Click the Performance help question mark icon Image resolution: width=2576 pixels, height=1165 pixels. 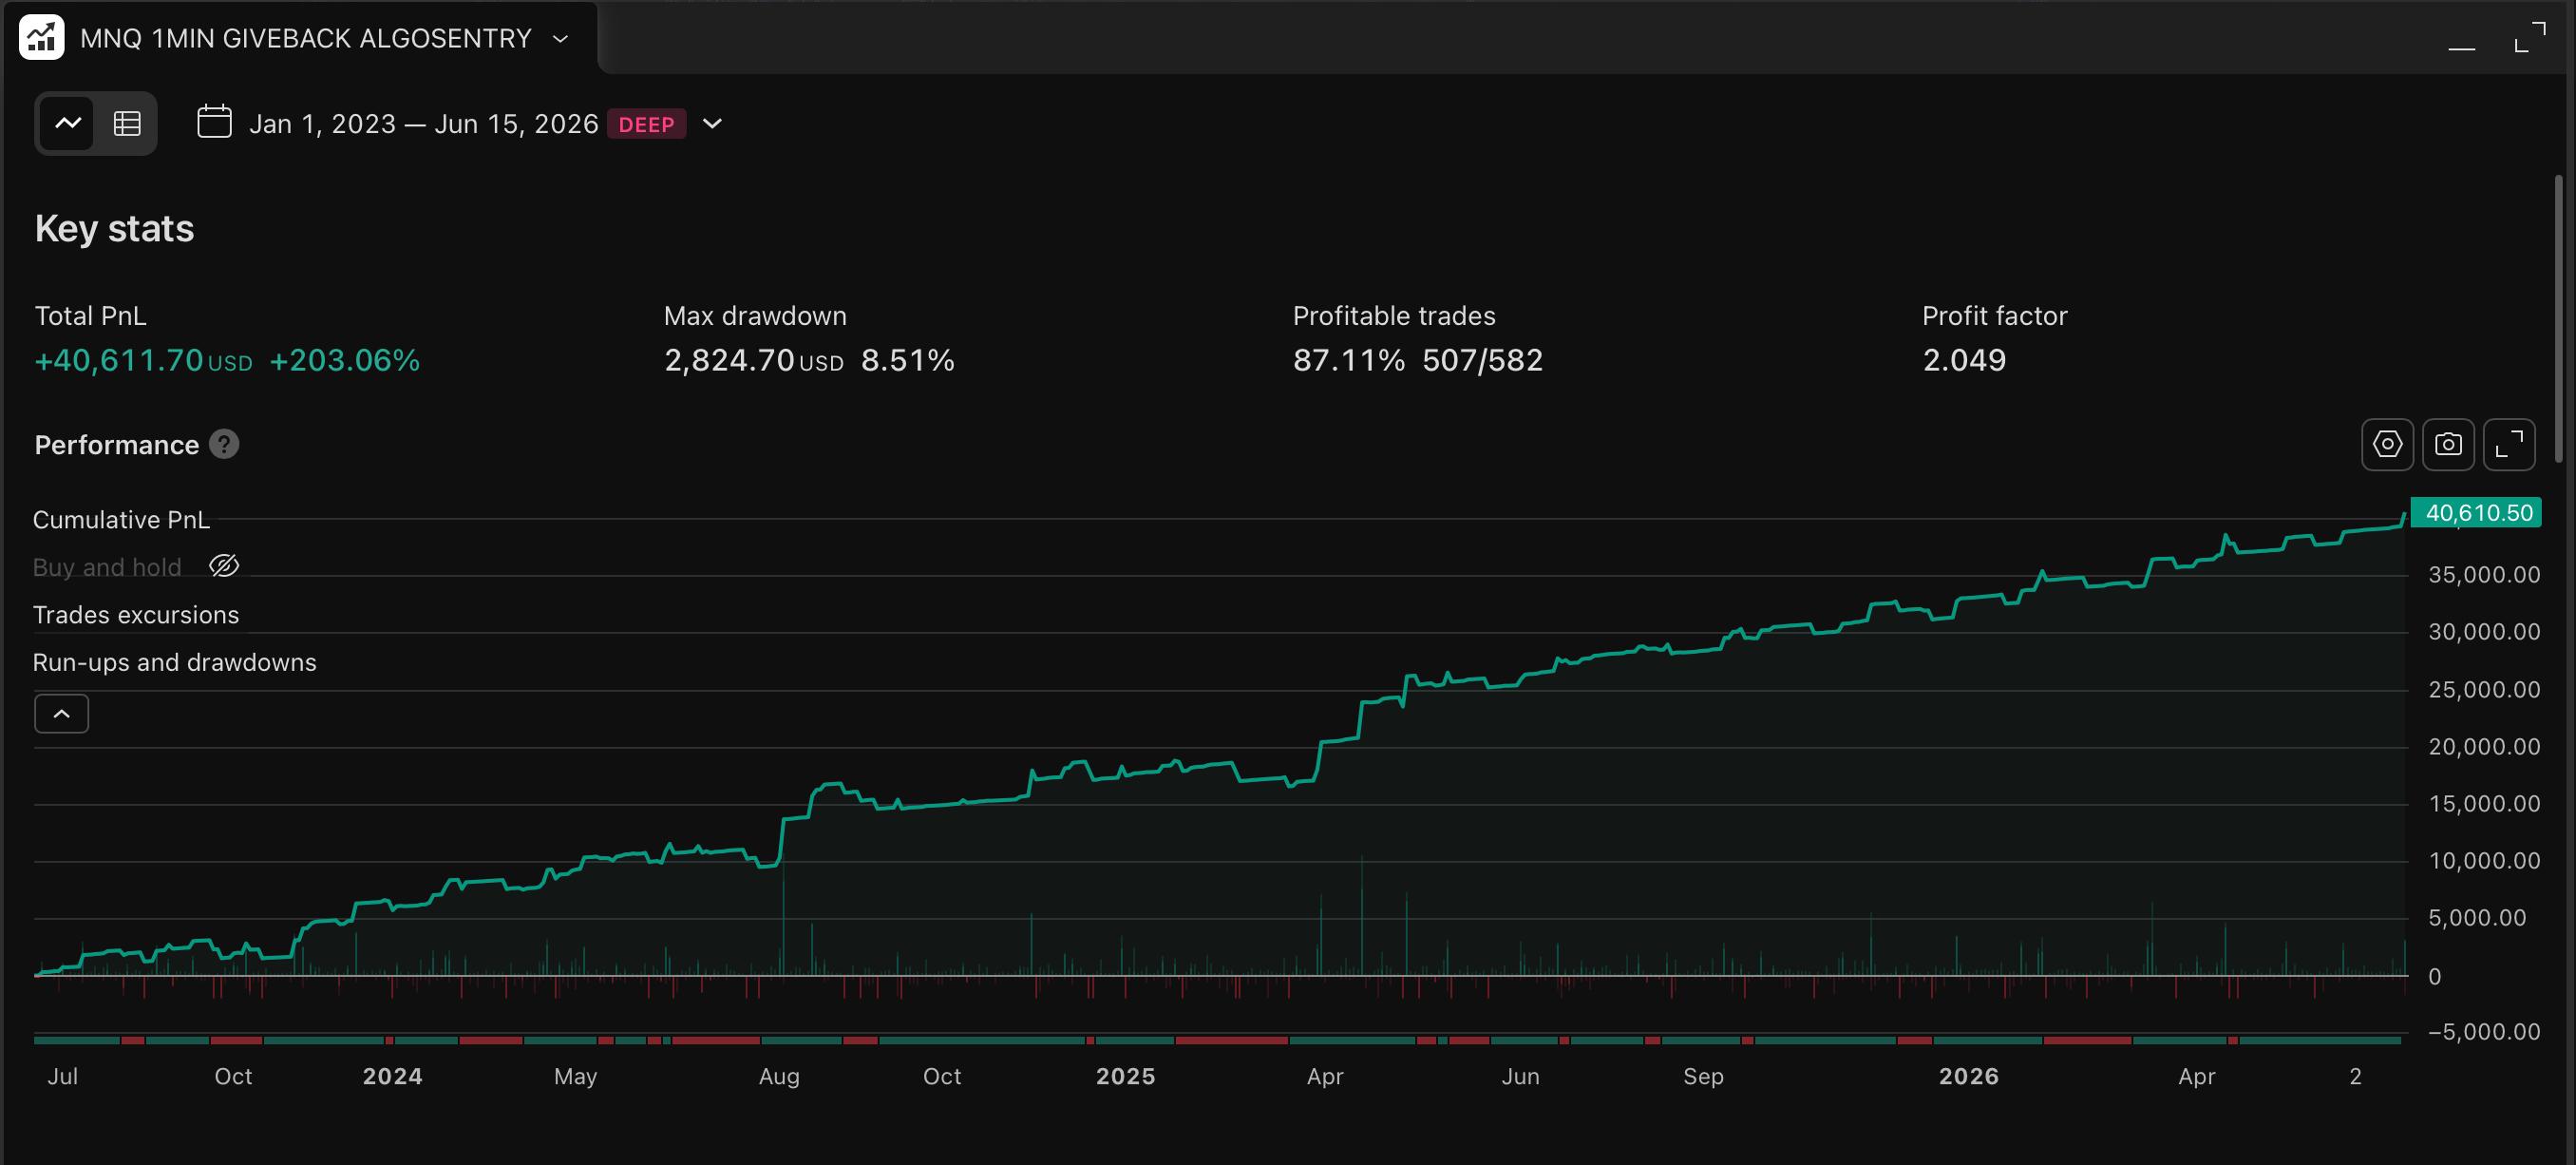[x=224, y=444]
